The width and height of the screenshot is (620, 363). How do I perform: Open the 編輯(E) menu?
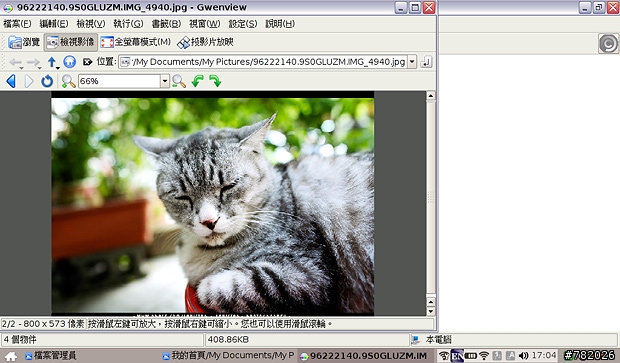click(54, 24)
